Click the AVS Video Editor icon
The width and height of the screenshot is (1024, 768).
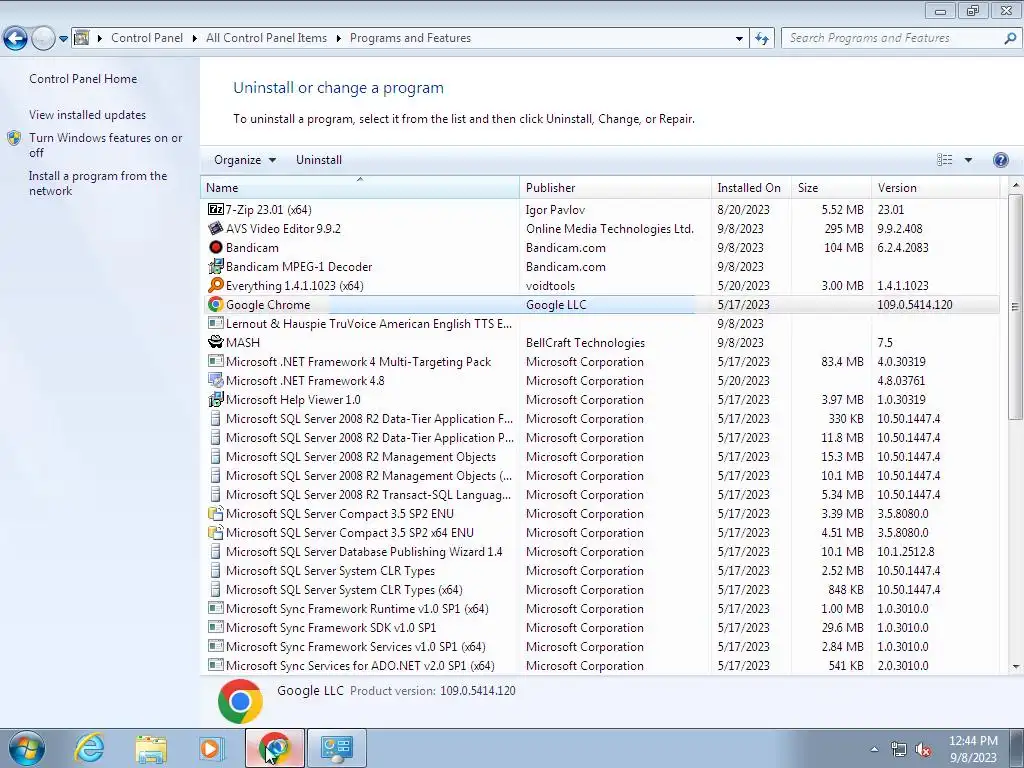[216, 229]
